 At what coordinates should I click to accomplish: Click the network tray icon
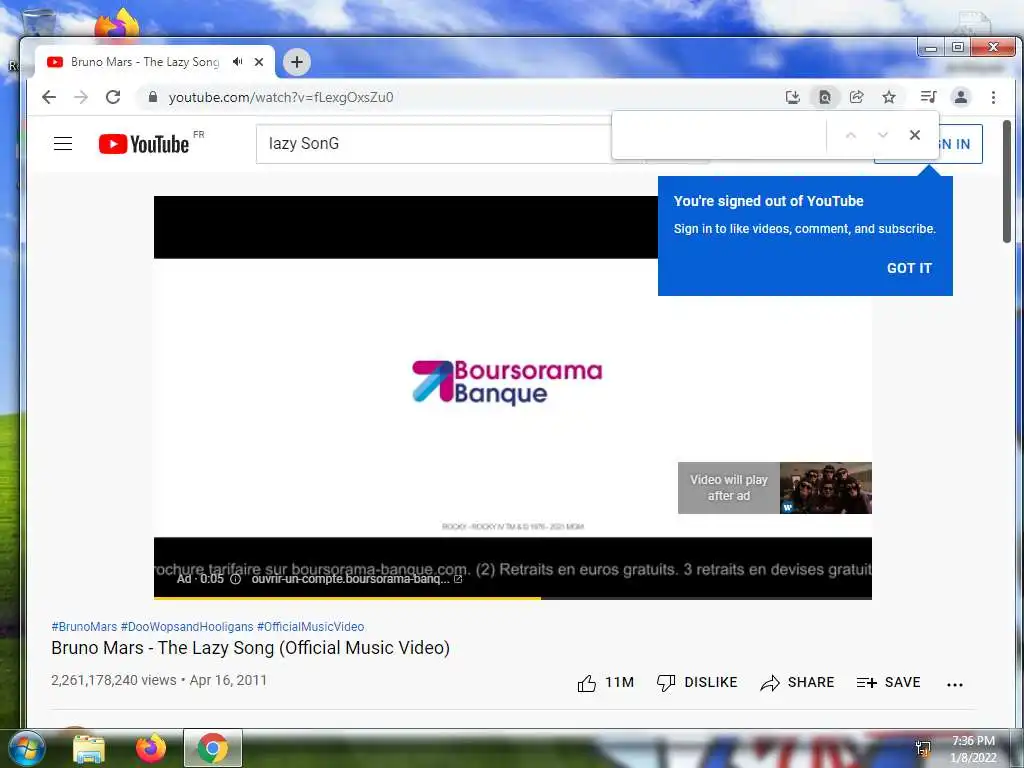[923, 749]
